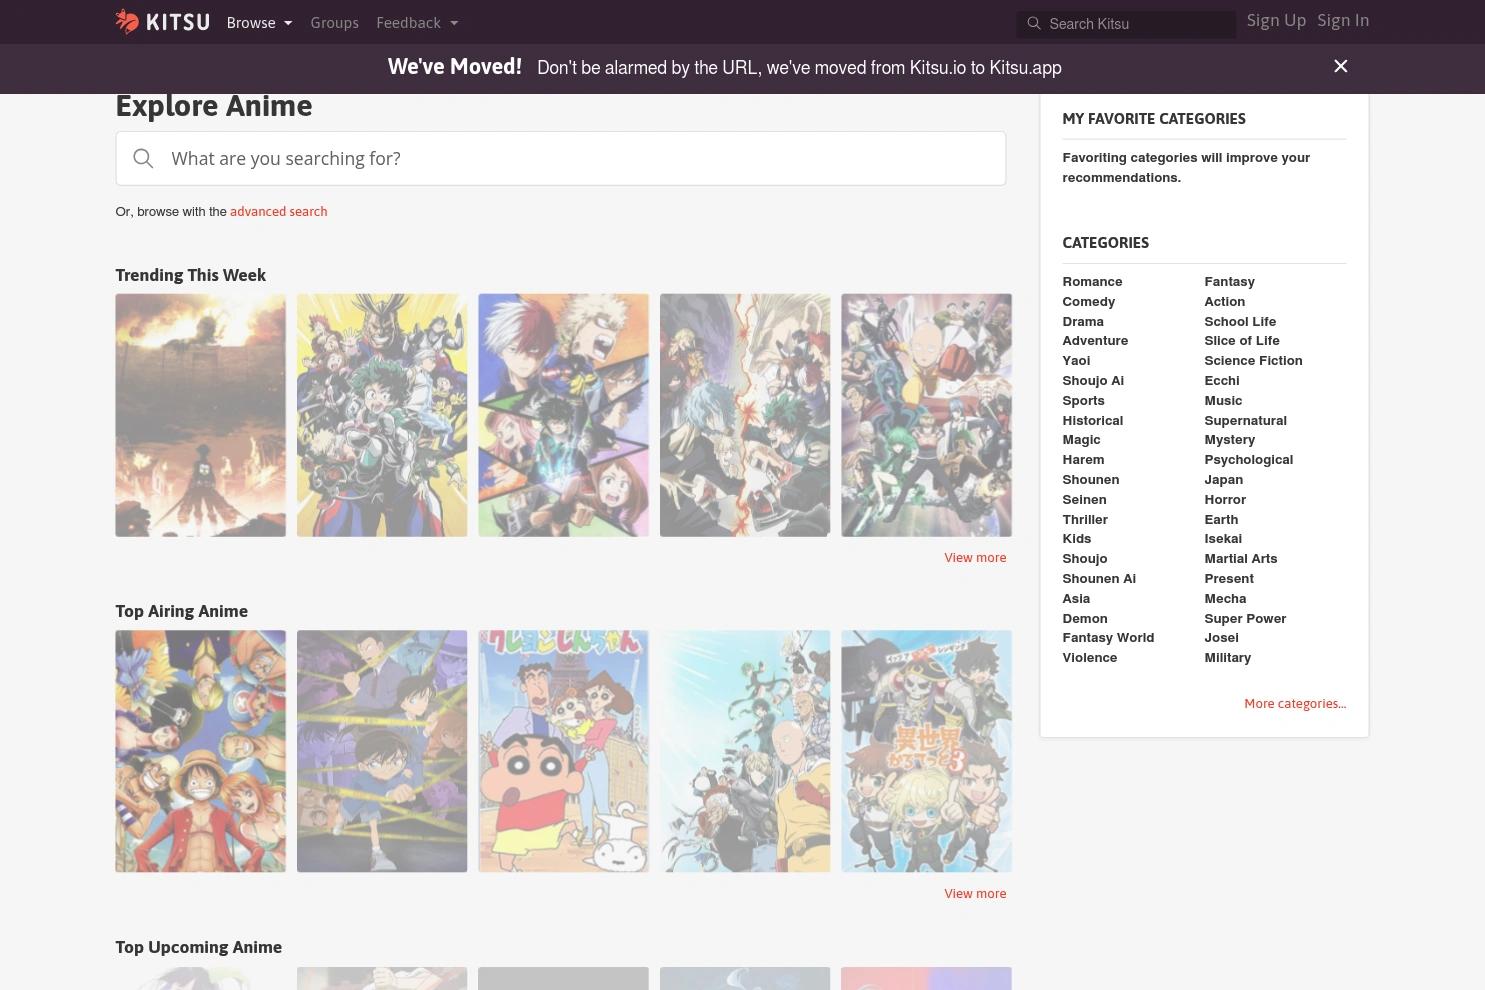The height and width of the screenshot is (990, 1485).
Task: Select the Harem category
Action: tap(1083, 459)
